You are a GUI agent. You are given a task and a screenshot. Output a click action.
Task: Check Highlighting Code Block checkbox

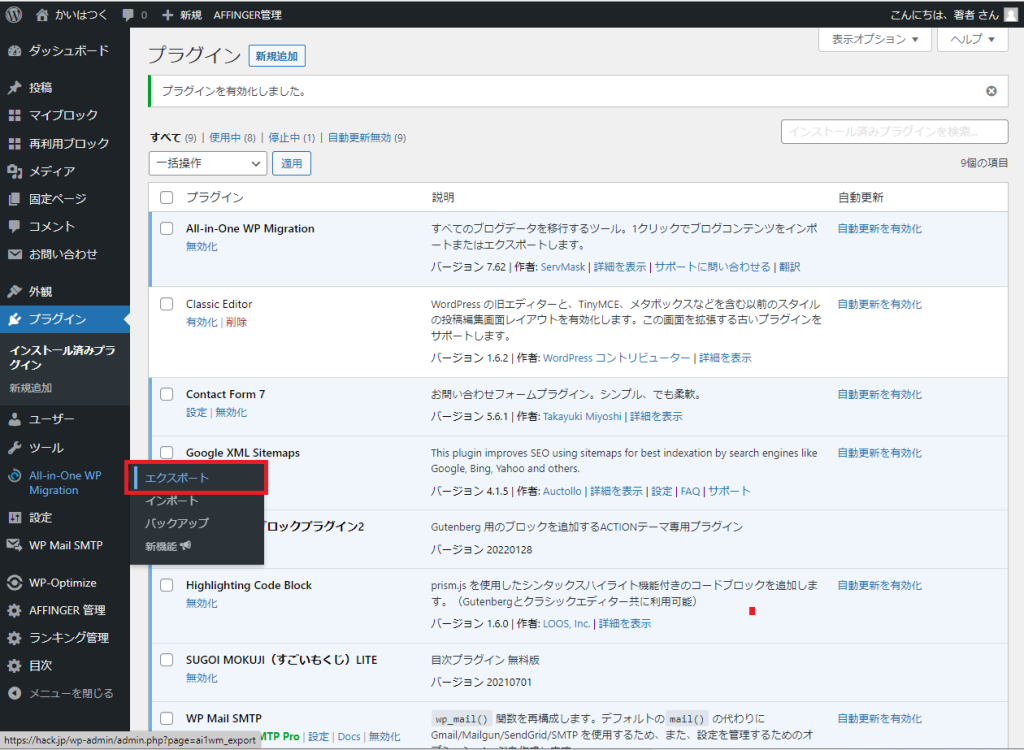(167, 585)
